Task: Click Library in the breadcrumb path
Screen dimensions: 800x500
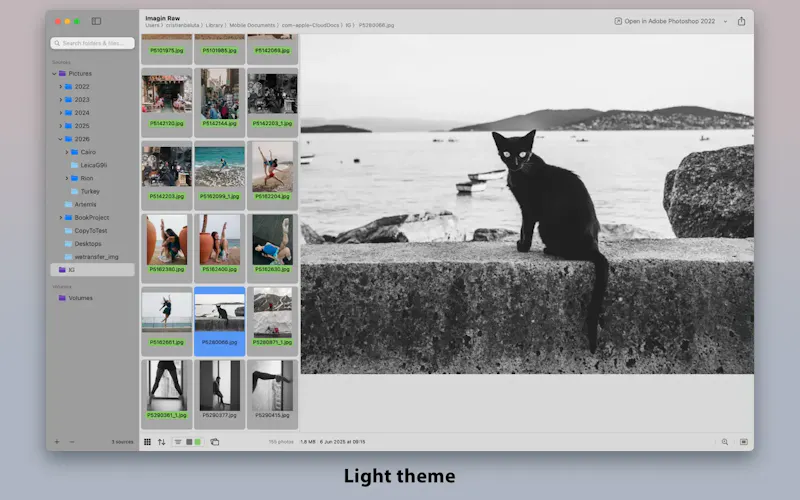Action: click(x=214, y=25)
